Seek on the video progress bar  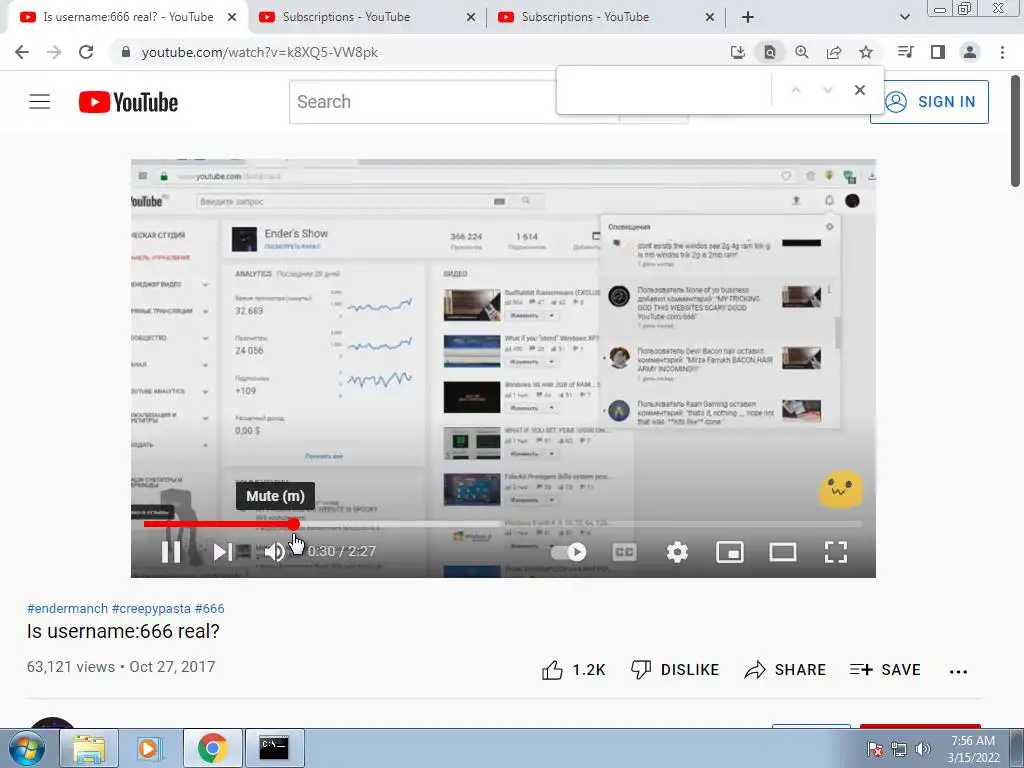[503, 524]
